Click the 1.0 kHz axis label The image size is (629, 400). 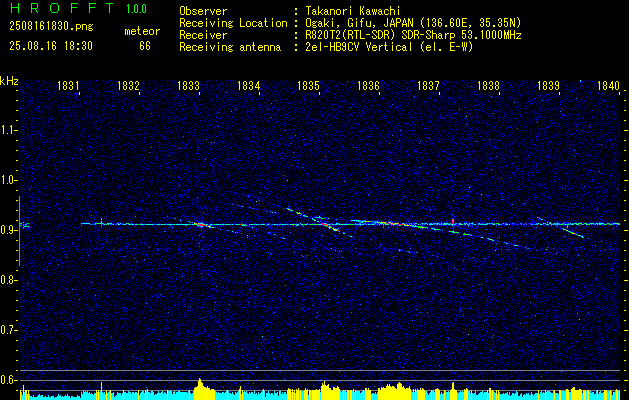[x=8, y=180]
